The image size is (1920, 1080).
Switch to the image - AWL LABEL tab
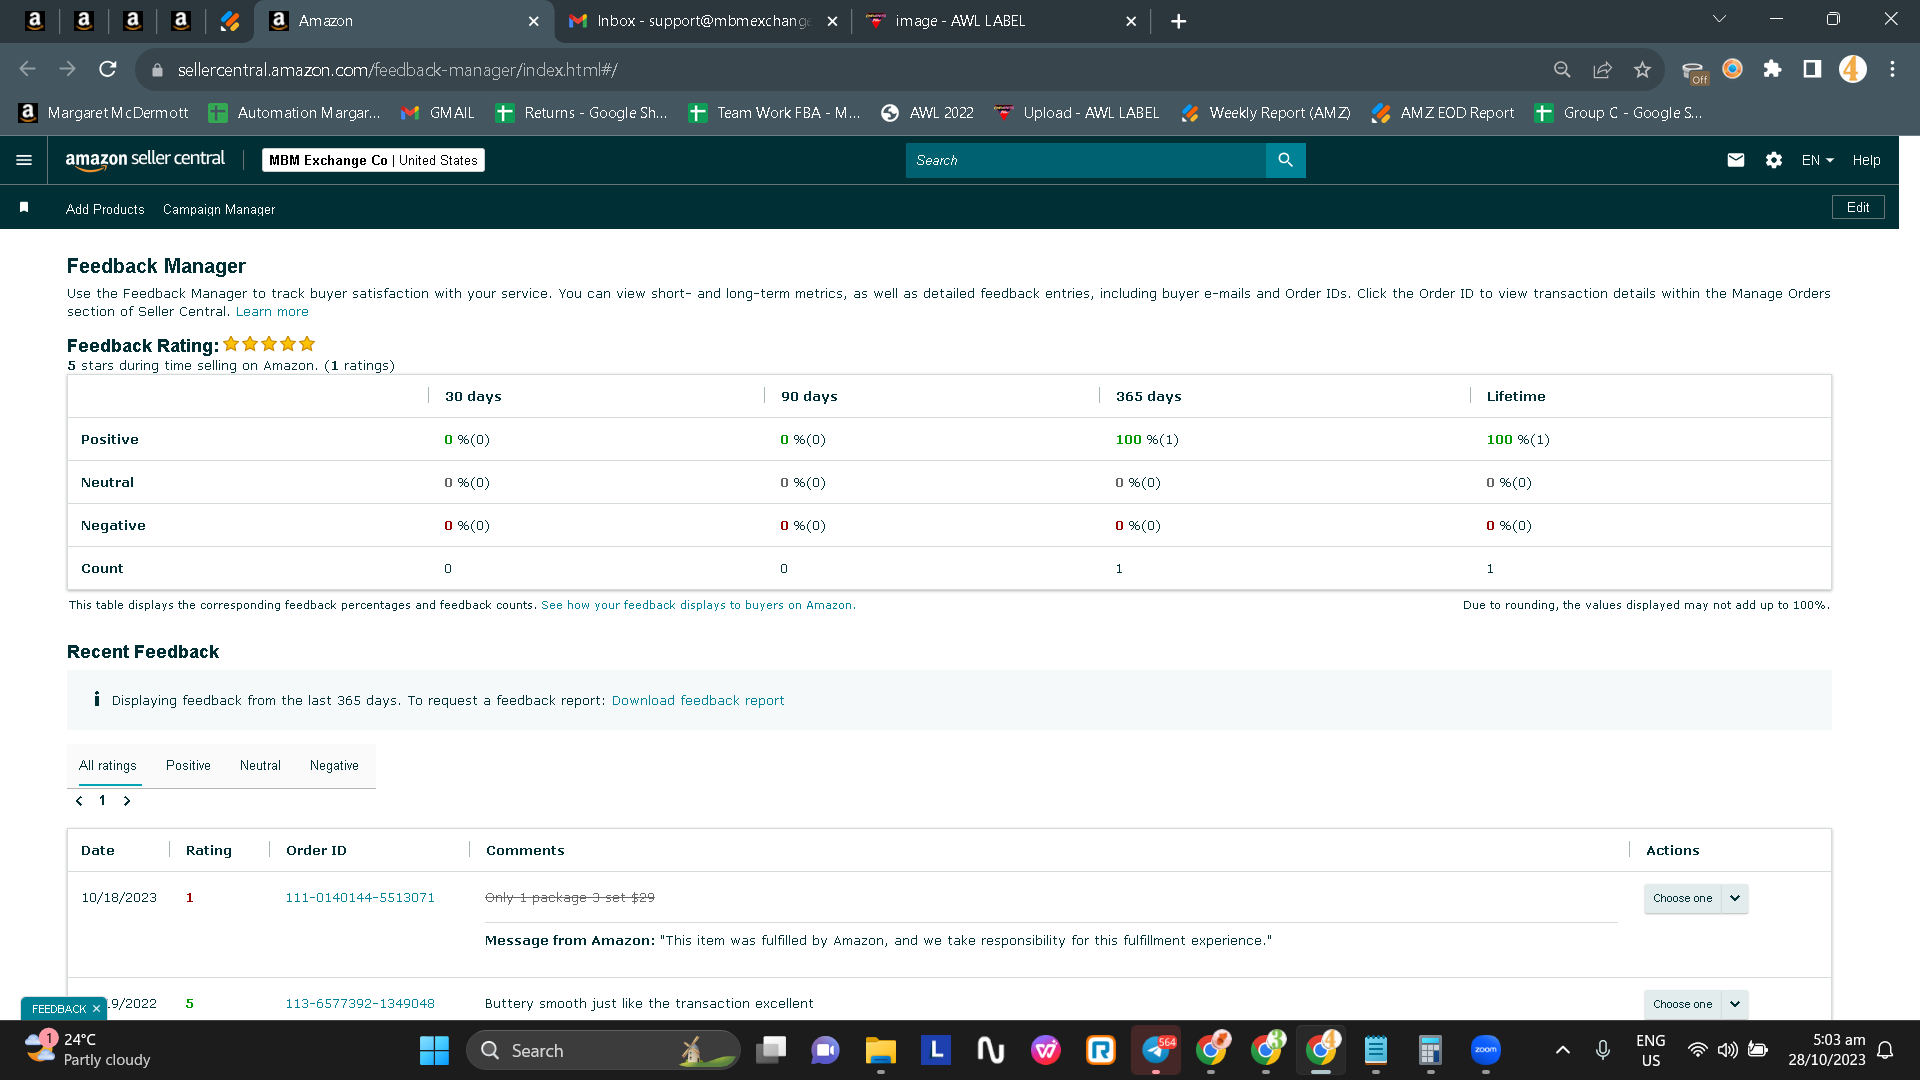point(1000,21)
